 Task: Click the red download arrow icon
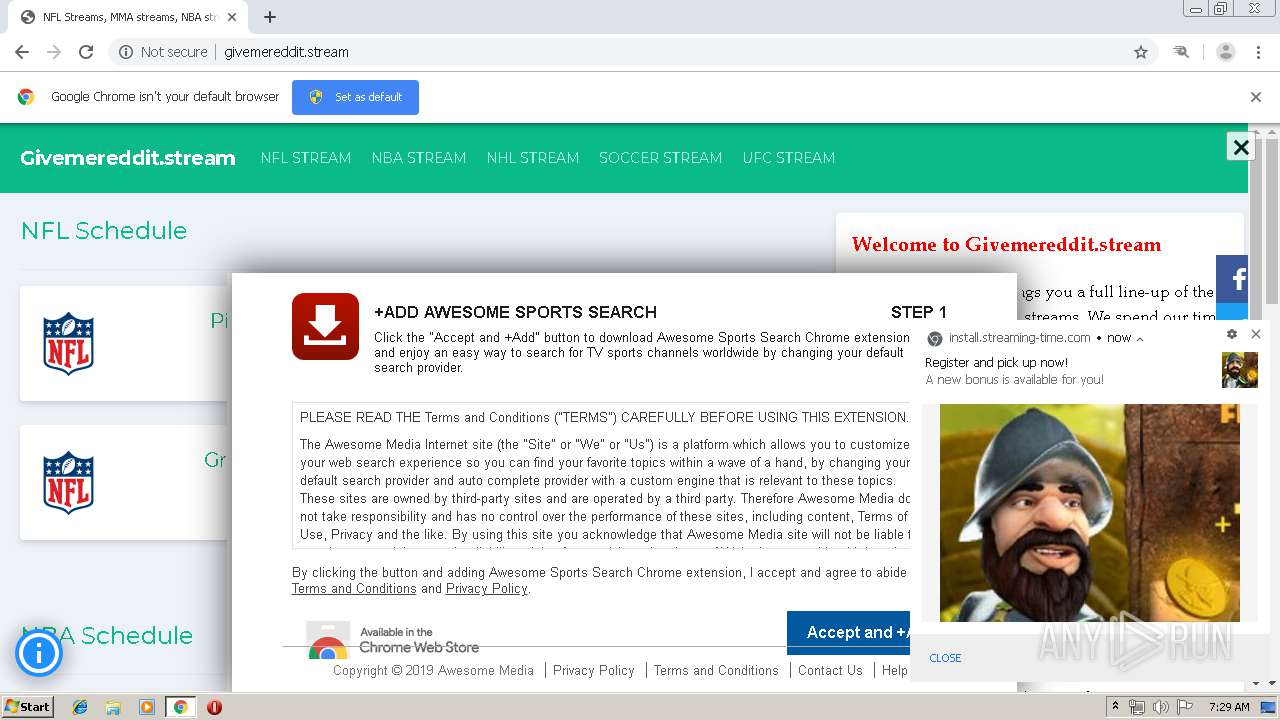[325, 326]
